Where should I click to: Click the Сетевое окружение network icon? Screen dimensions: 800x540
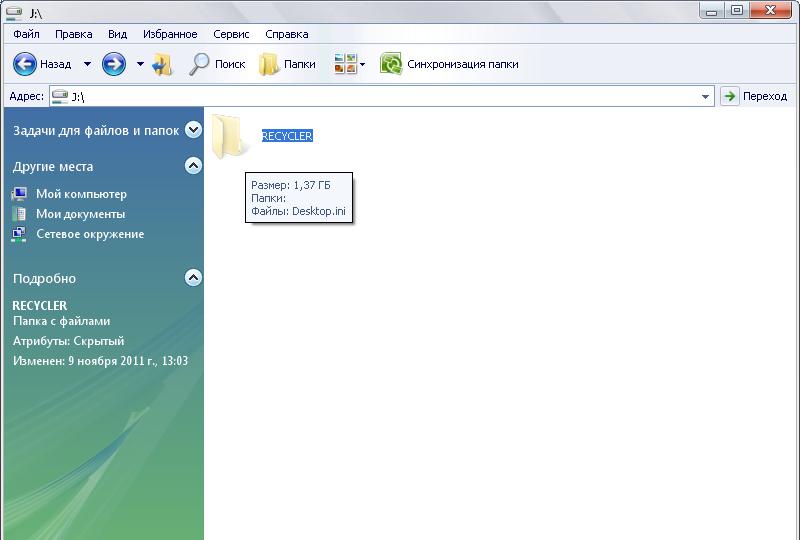coord(19,234)
